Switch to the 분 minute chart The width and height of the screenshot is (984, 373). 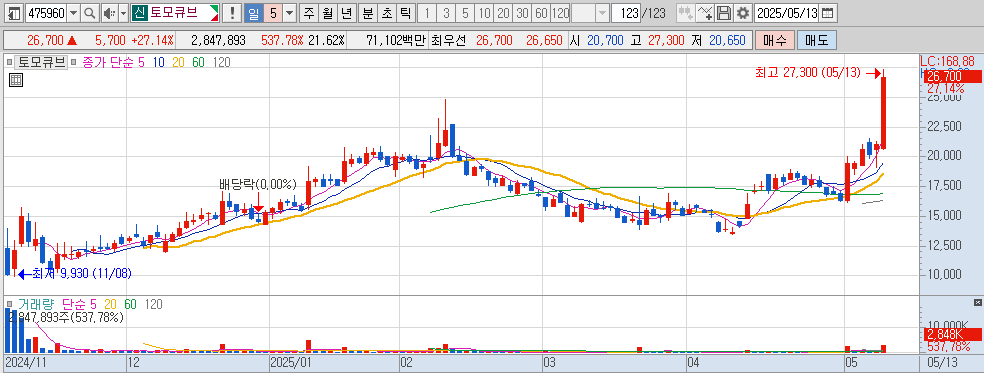point(368,13)
